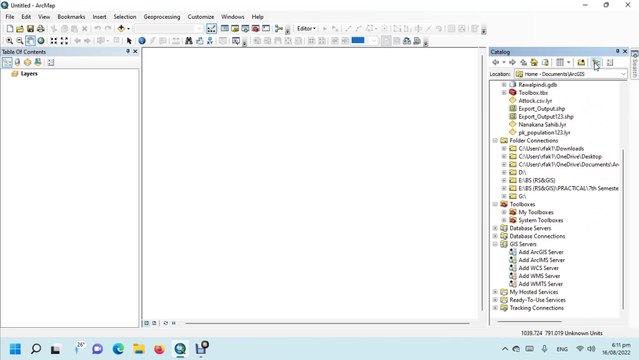Click the blue color swatch on toolbar
This screenshot has width=639, height=360.
tap(358, 40)
